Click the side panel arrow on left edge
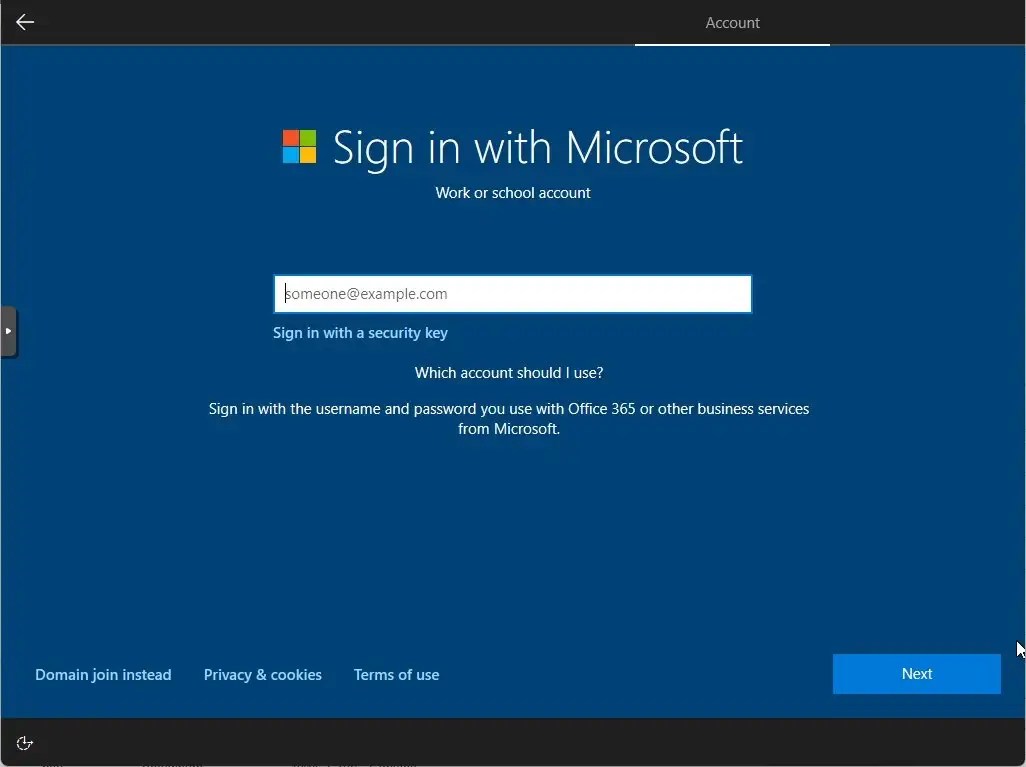The image size is (1026, 767). [8, 331]
